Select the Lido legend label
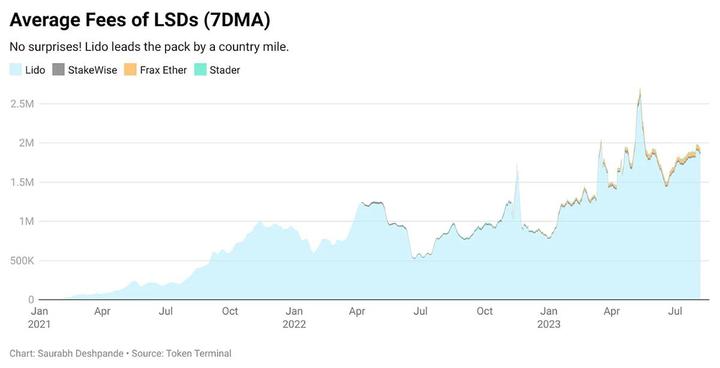This screenshot has width=720, height=368. coord(35,70)
